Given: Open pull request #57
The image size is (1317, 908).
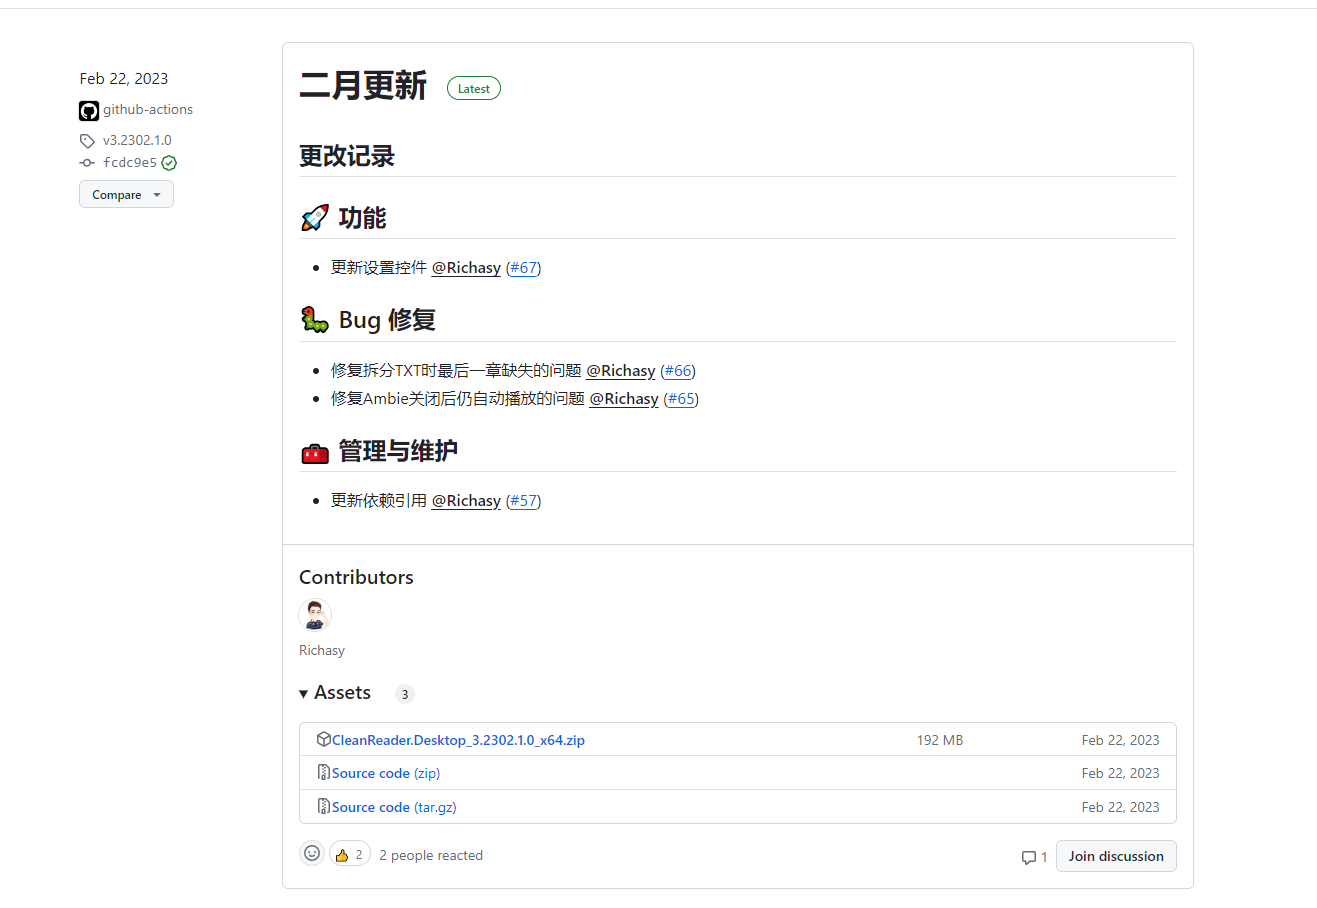Looking at the screenshot, I should pos(523,501).
